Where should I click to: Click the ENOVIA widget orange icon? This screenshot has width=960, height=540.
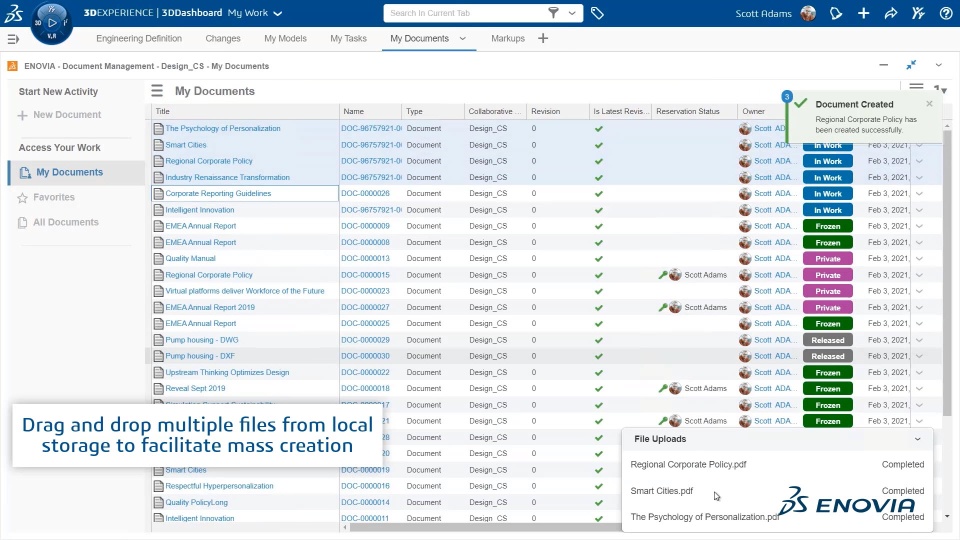pos(12,66)
